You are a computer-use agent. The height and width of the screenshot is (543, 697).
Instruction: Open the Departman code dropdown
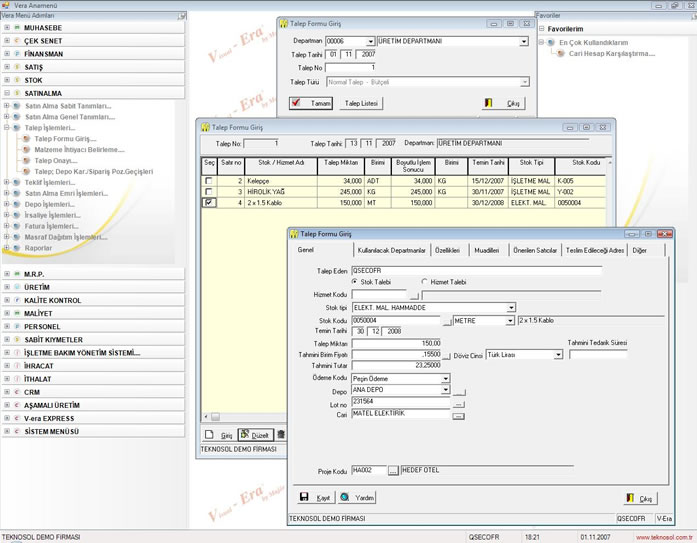point(370,41)
